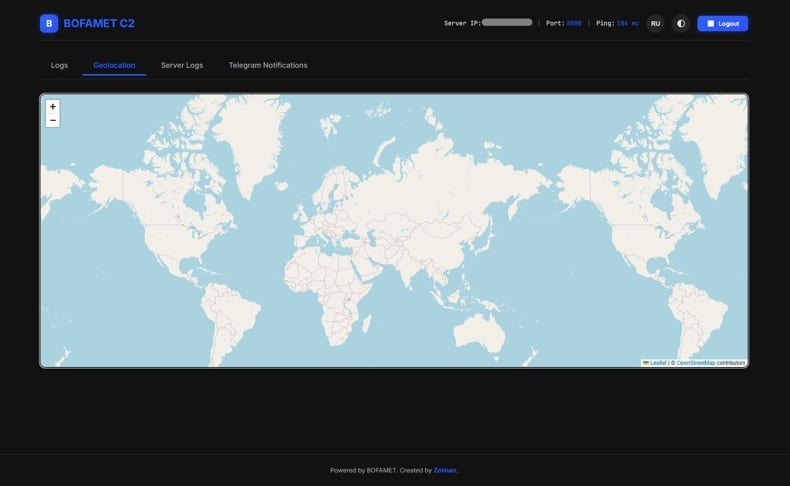The image size is (790, 486).
Task: Zoom out of the map
Action: point(53,120)
